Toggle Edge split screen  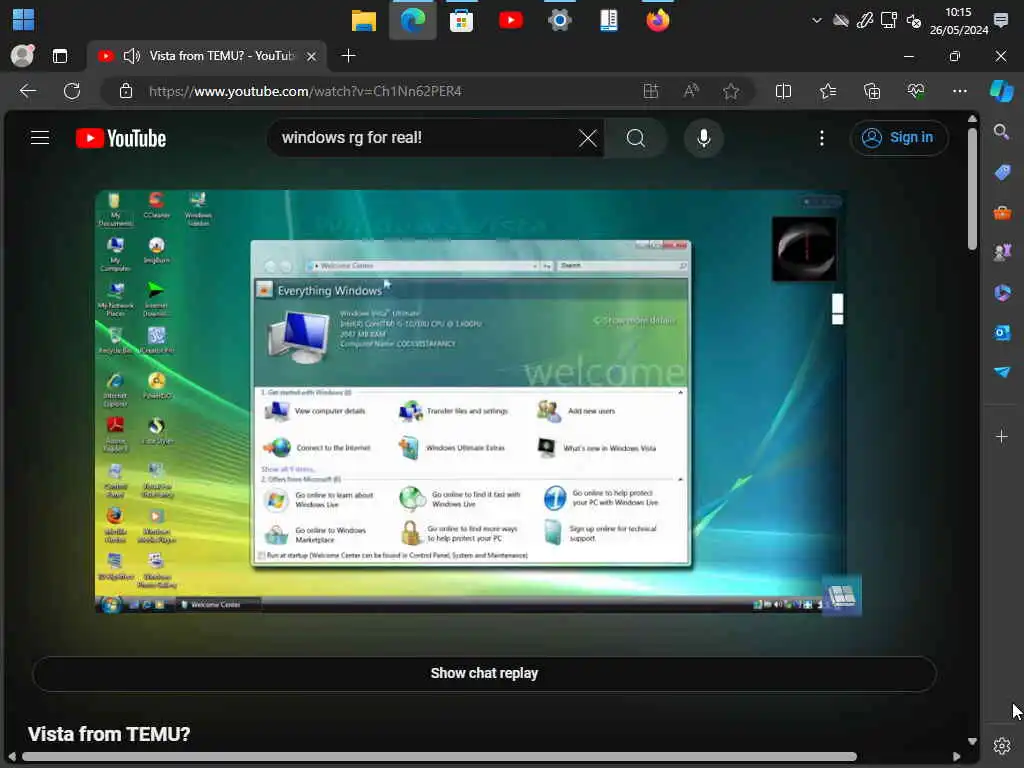[x=783, y=91]
